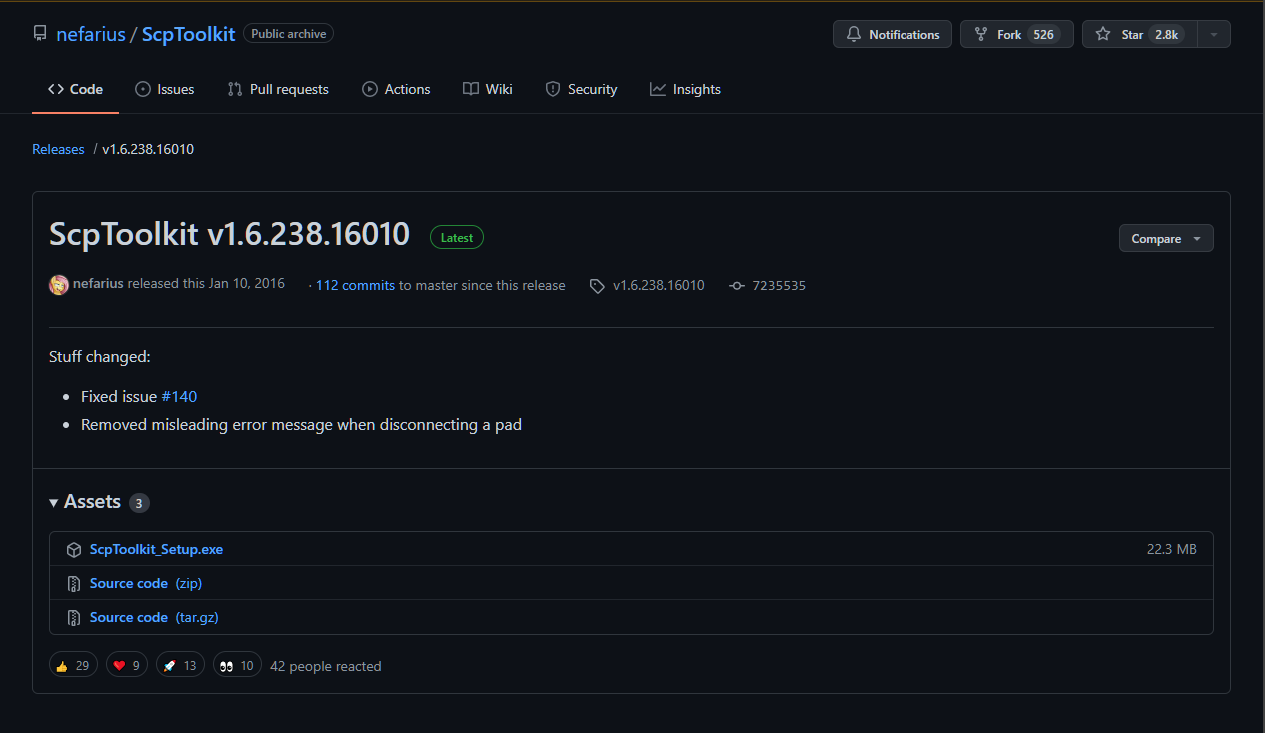Click the commit icon beside 7235535
This screenshot has height=733, width=1265.
737,286
